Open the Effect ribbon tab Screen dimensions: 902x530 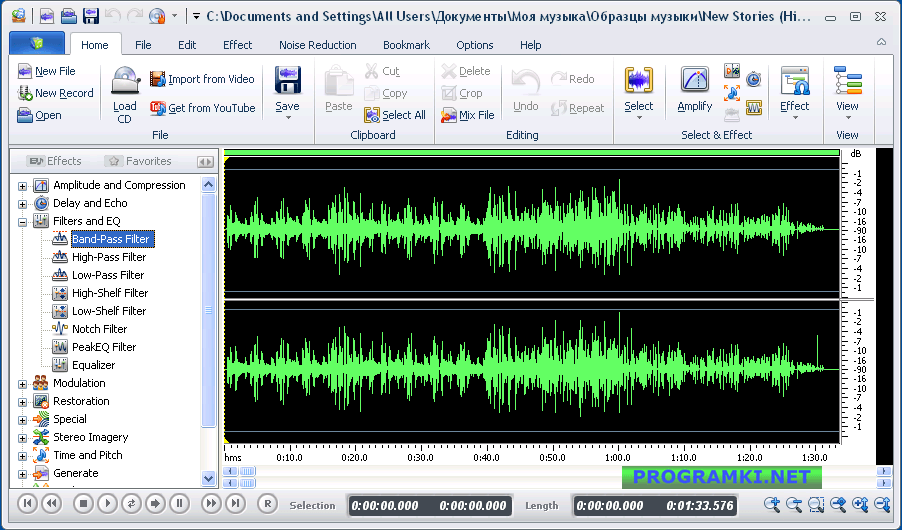coord(238,45)
